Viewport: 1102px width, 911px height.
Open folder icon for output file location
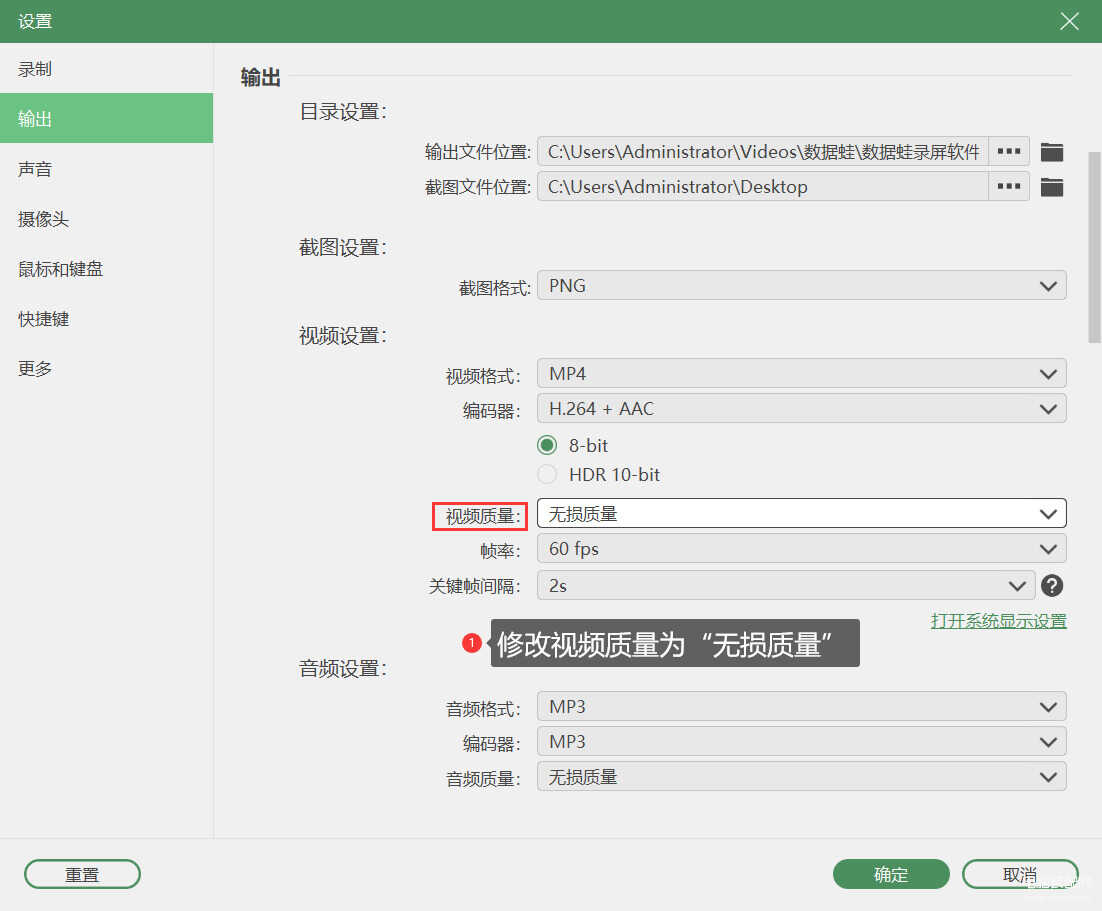[1051, 152]
